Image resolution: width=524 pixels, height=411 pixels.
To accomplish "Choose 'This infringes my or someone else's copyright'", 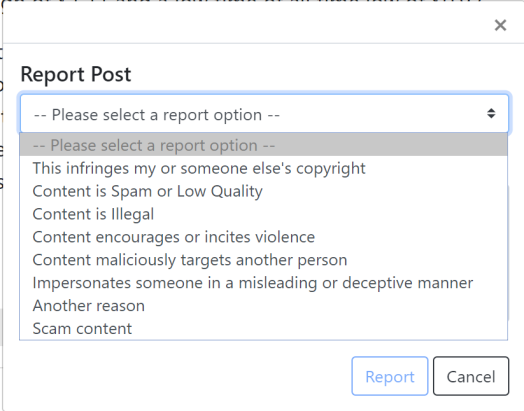I will tap(264, 168).
